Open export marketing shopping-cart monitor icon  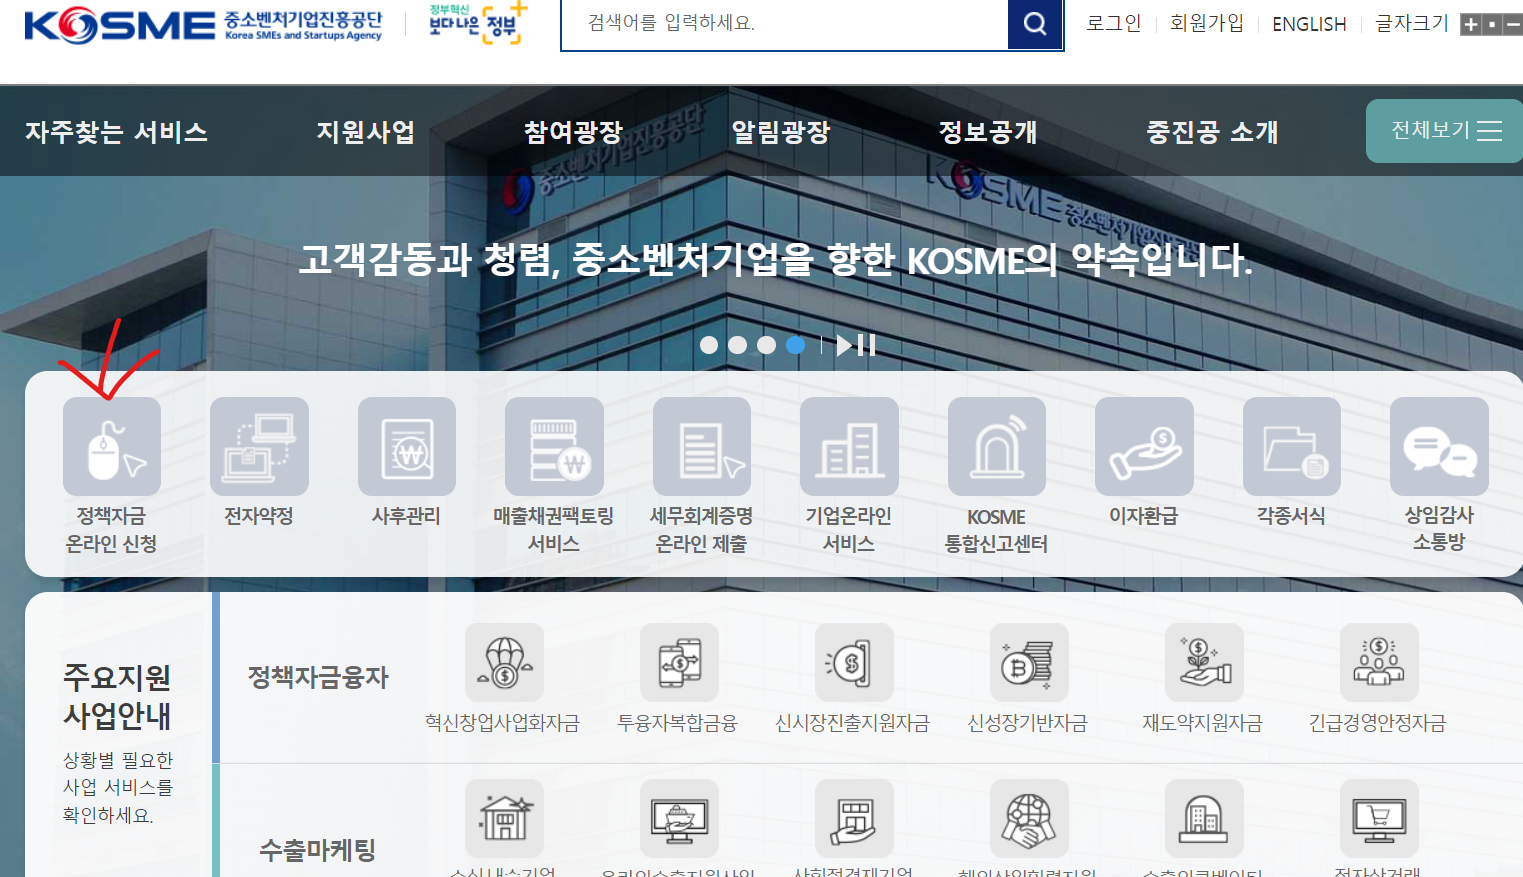point(1379,818)
